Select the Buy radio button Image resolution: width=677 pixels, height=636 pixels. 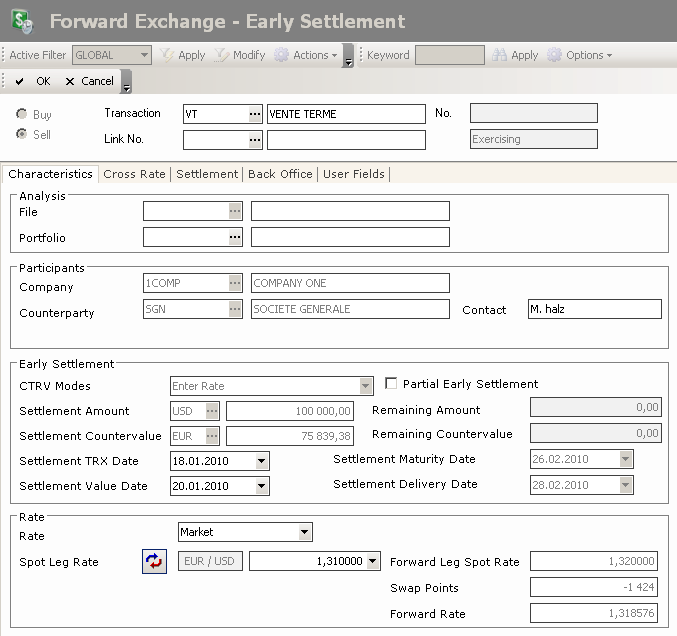22,115
